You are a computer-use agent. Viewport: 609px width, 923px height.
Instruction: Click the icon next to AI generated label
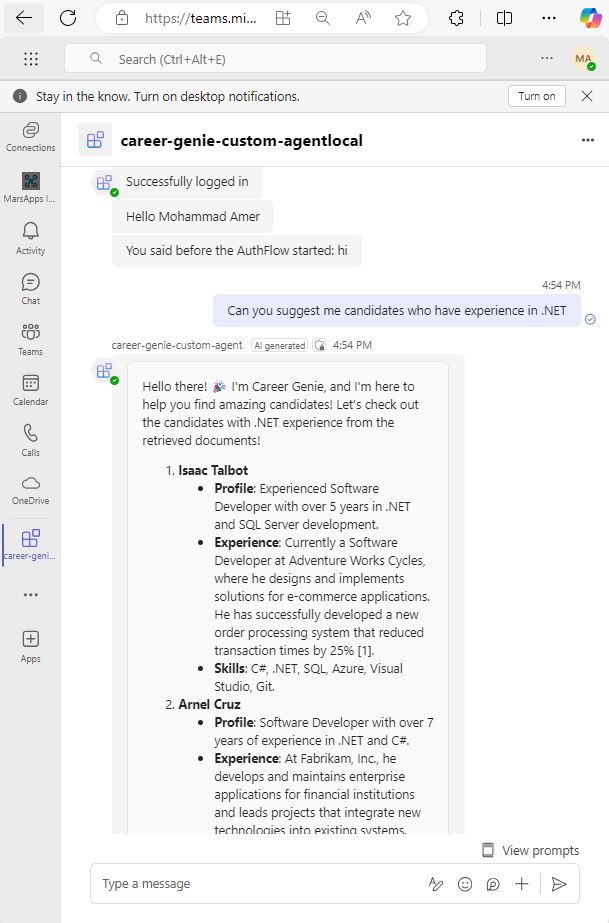[320, 346]
